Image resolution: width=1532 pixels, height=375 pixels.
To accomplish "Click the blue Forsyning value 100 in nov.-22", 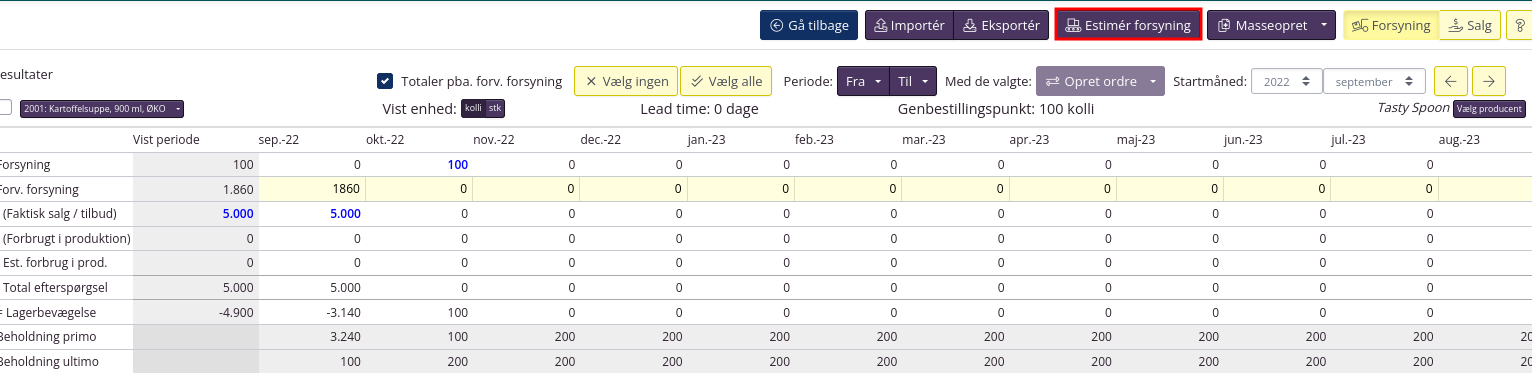I will coord(457,164).
